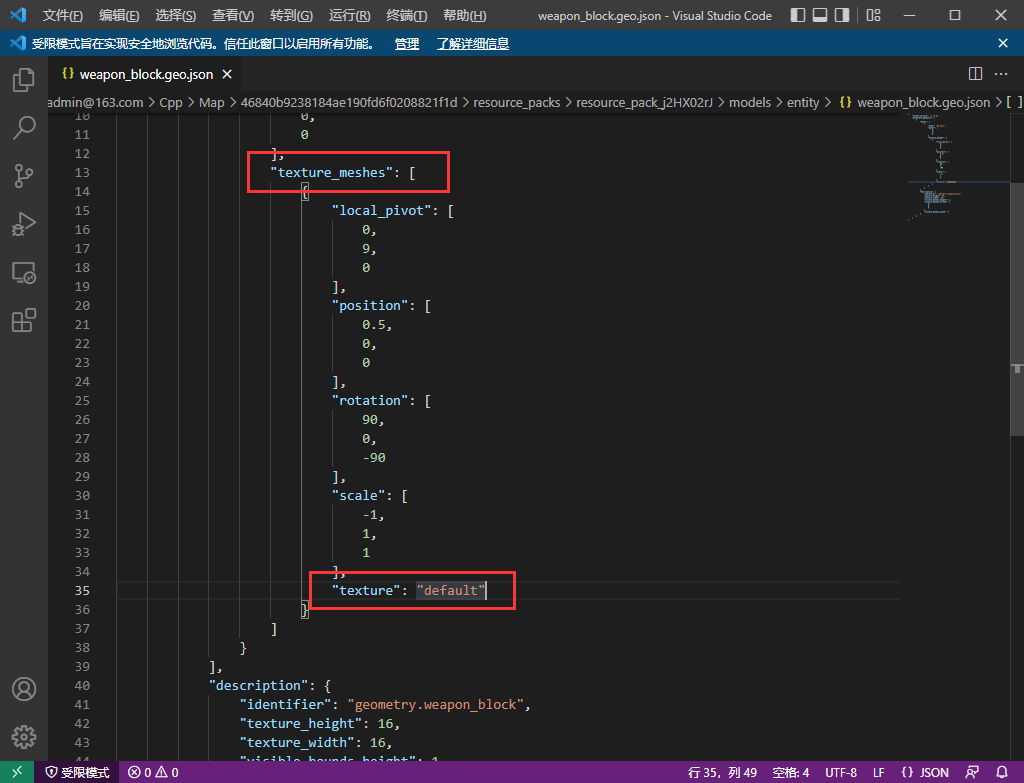Toggle the bottom panel
Viewport: 1024px width, 783px height.
point(820,15)
